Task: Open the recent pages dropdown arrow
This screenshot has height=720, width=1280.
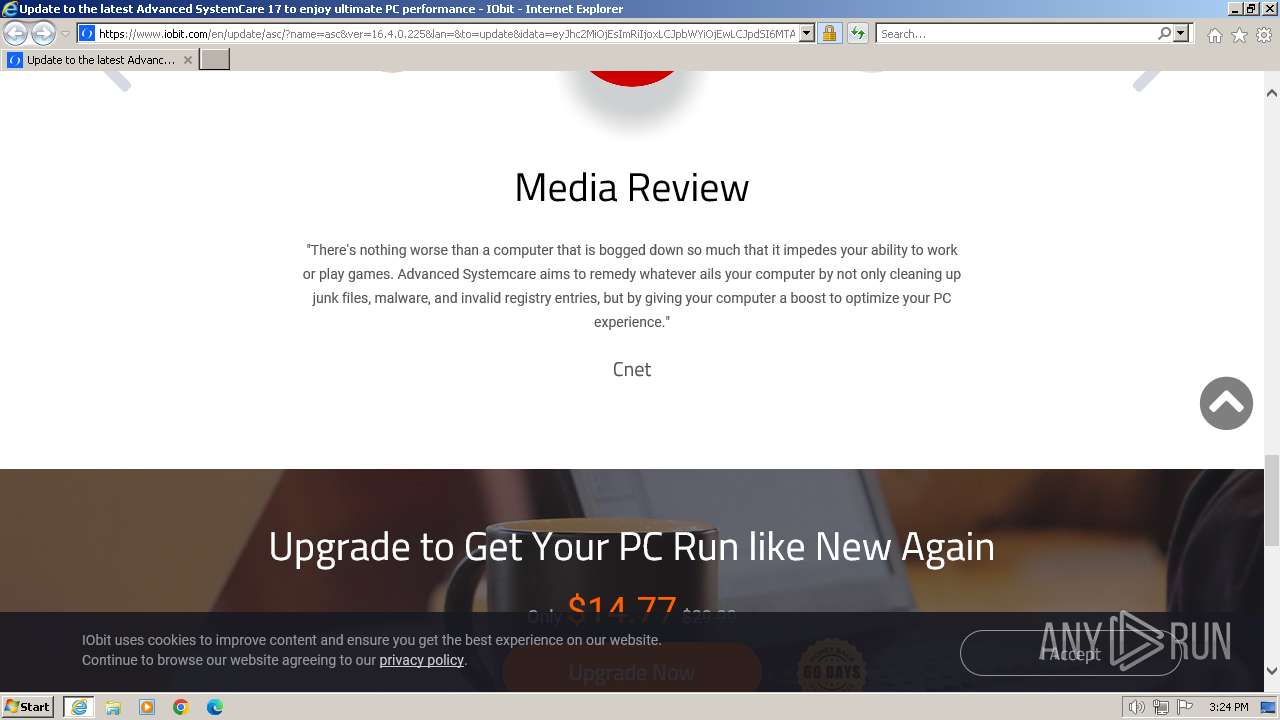Action: click(65, 34)
